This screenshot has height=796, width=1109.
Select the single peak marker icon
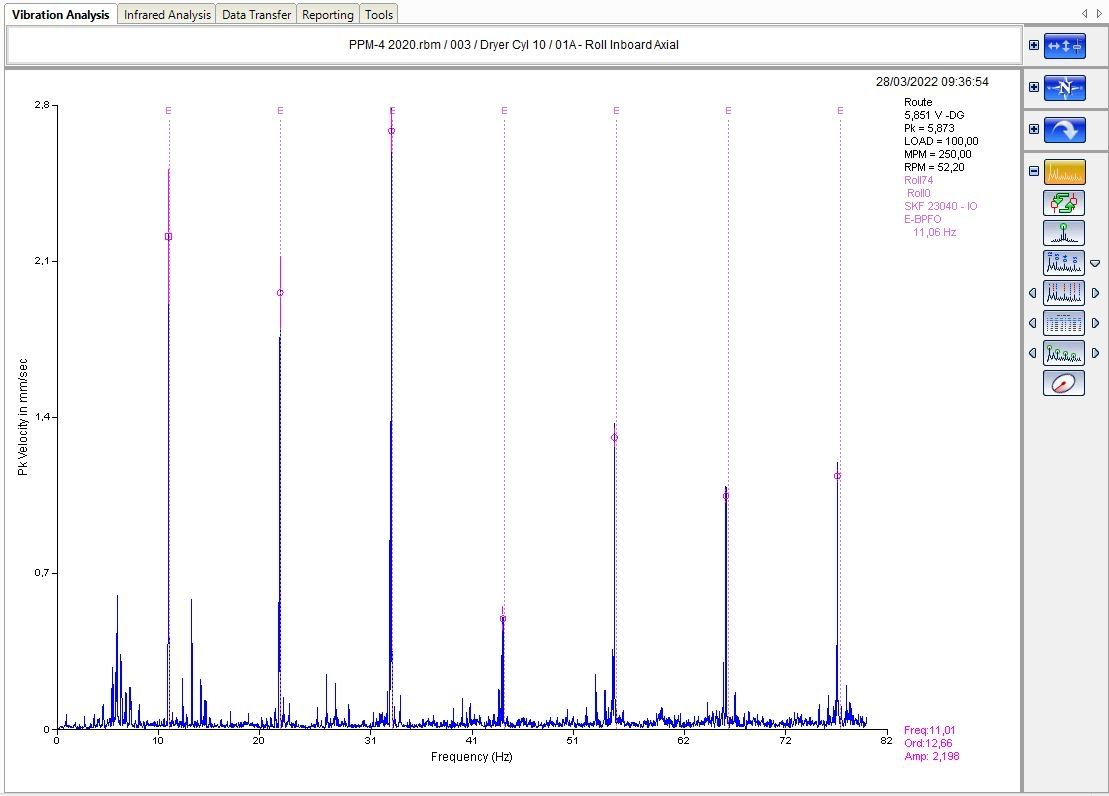point(1064,233)
